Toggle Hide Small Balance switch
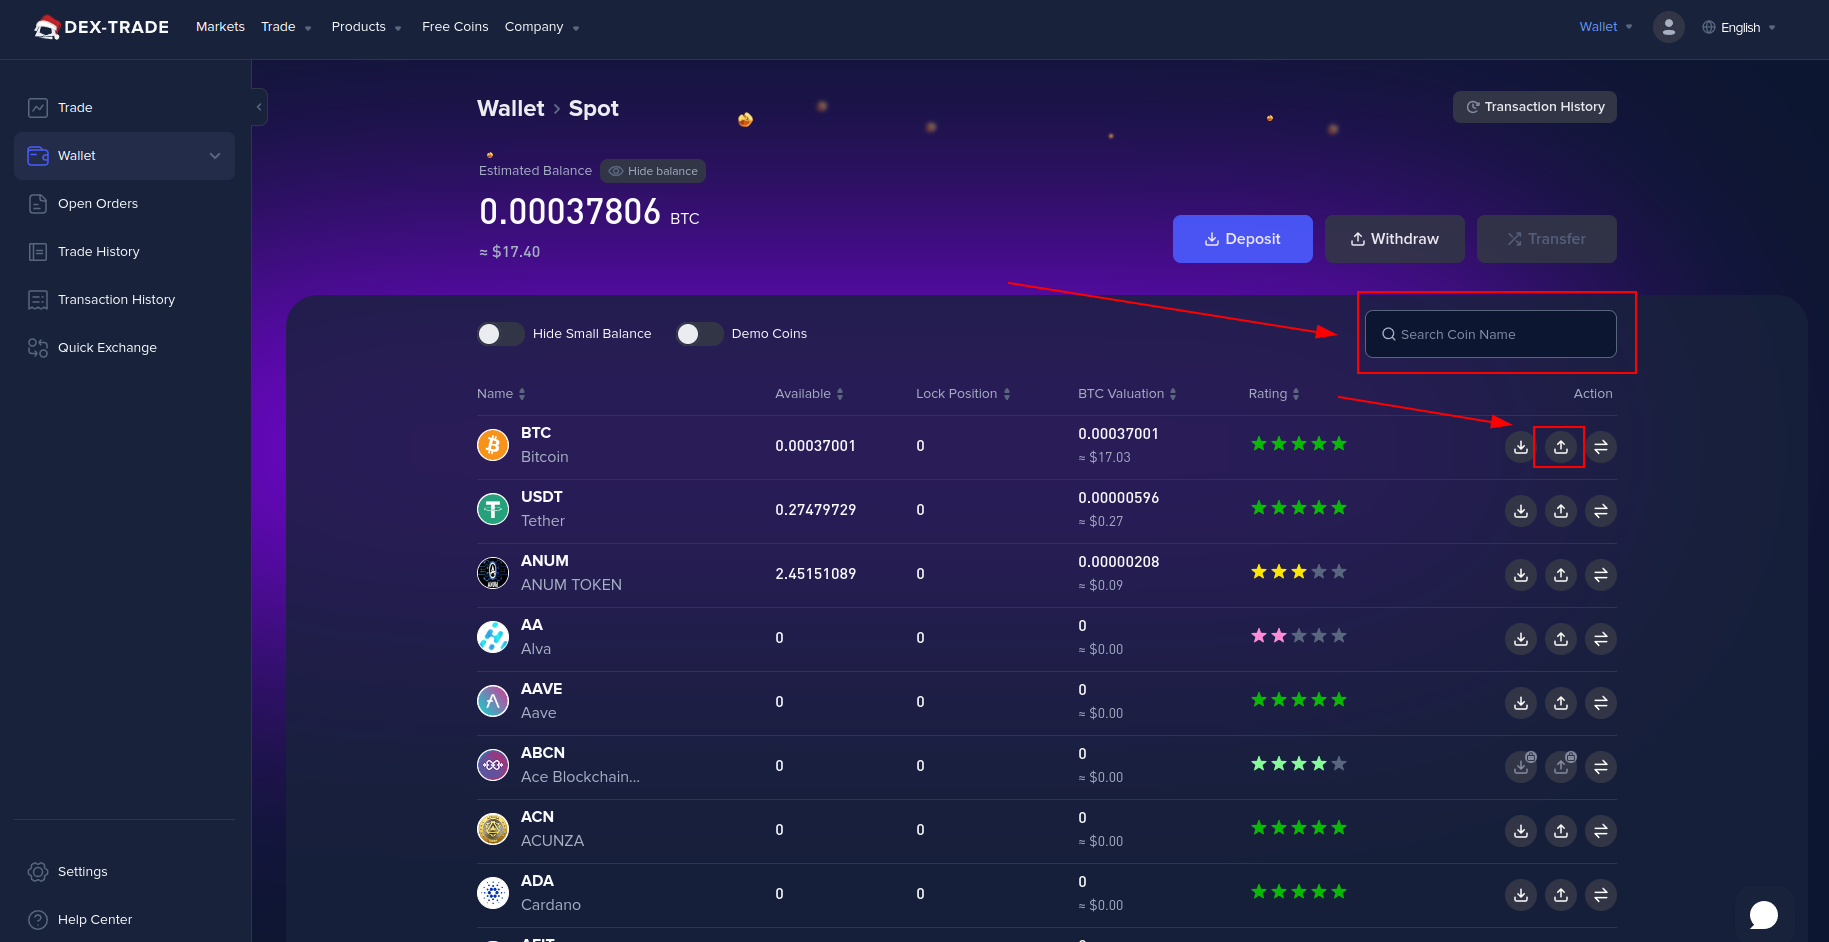 (500, 334)
